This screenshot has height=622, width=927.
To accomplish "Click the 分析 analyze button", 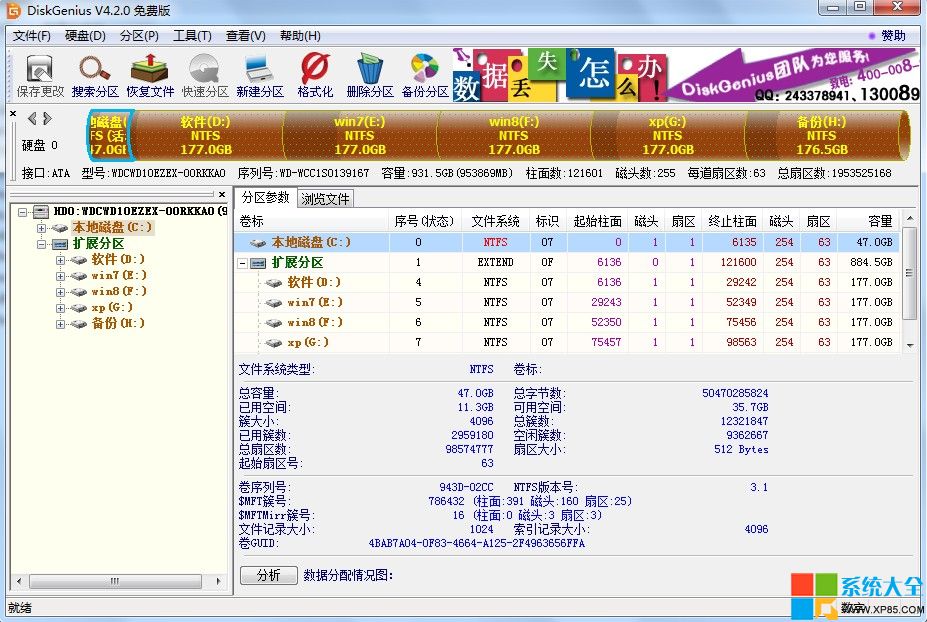I will (x=269, y=575).
